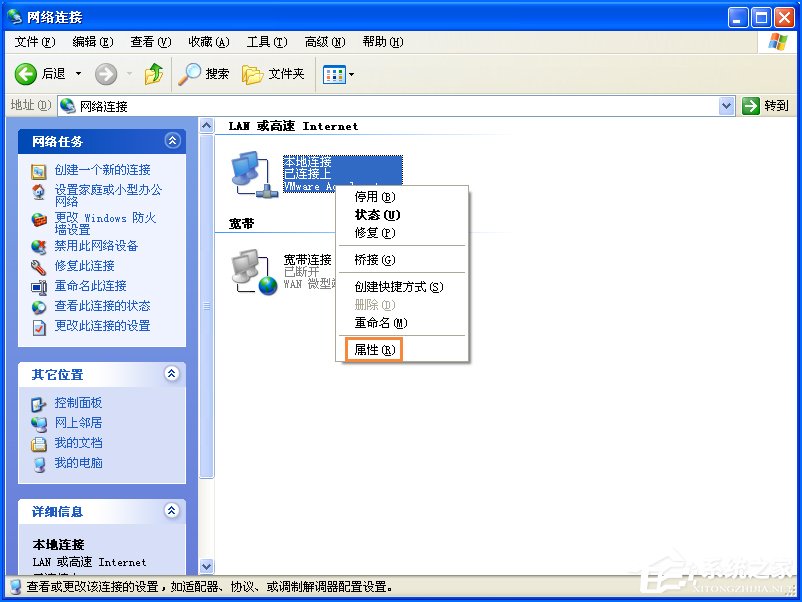
Task: Open the 高级(N) menu
Action: point(325,42)
